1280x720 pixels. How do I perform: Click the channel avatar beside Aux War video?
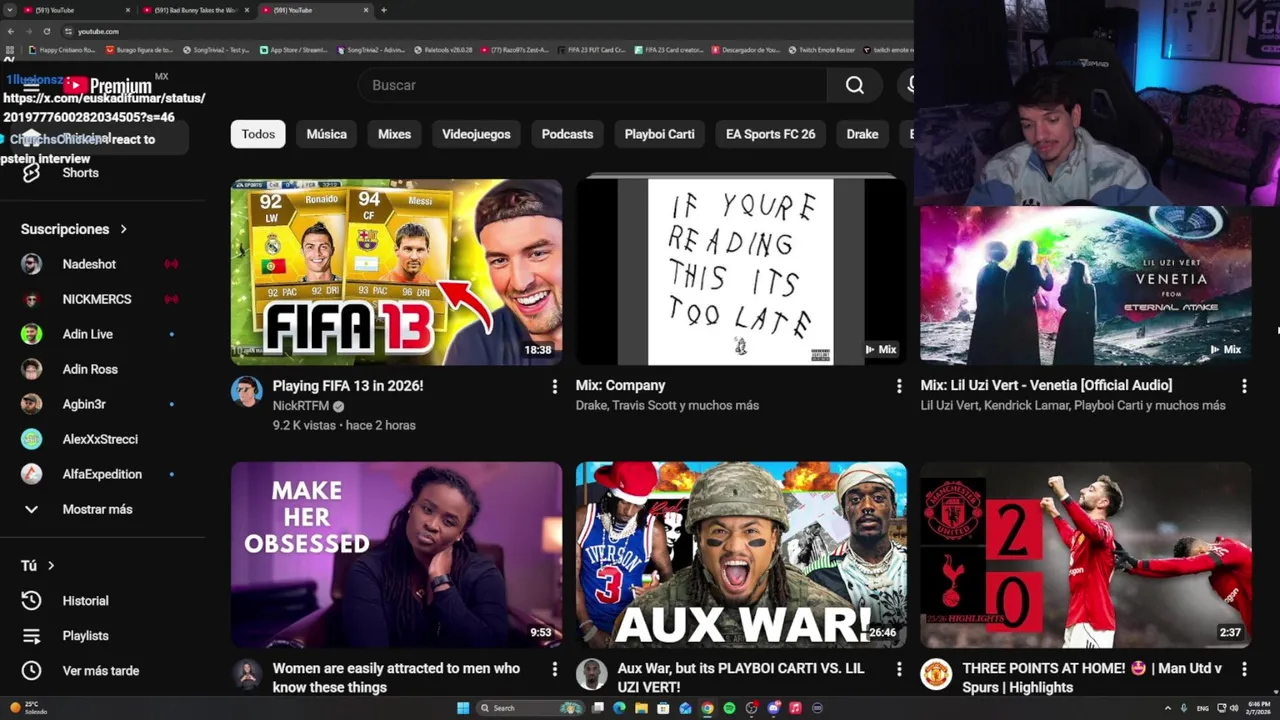591,674
